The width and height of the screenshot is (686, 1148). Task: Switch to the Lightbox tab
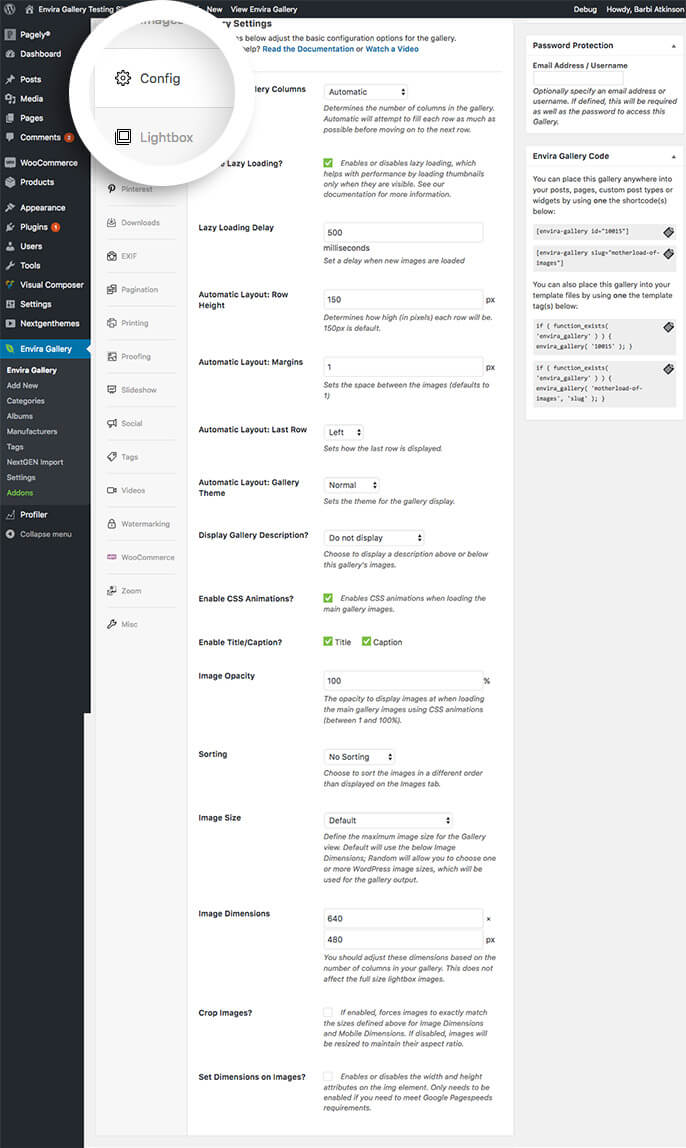pyautogui.click(x=154, y=137)
